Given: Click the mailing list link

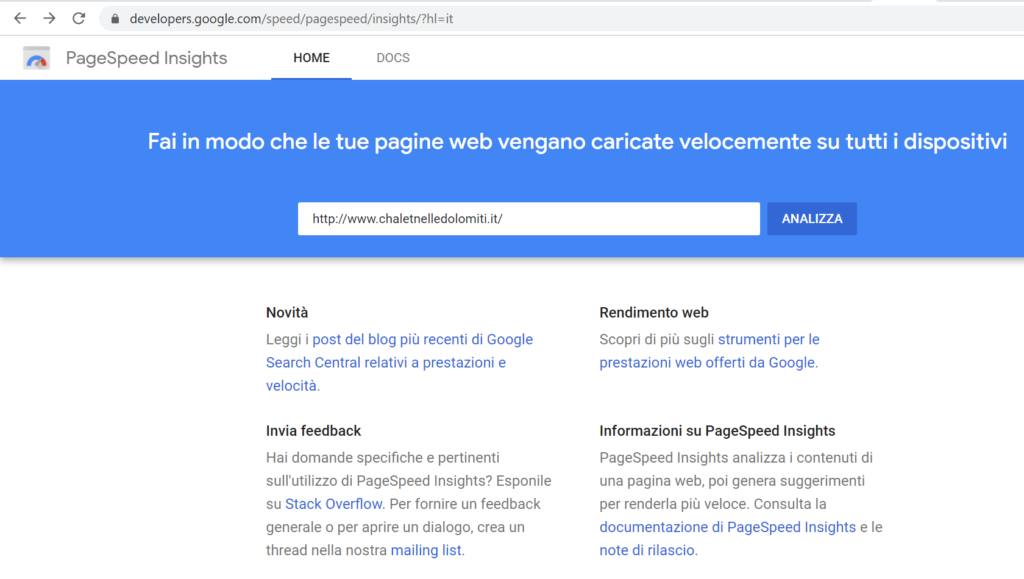Looking at the screenshot, I should pos(426,550).
